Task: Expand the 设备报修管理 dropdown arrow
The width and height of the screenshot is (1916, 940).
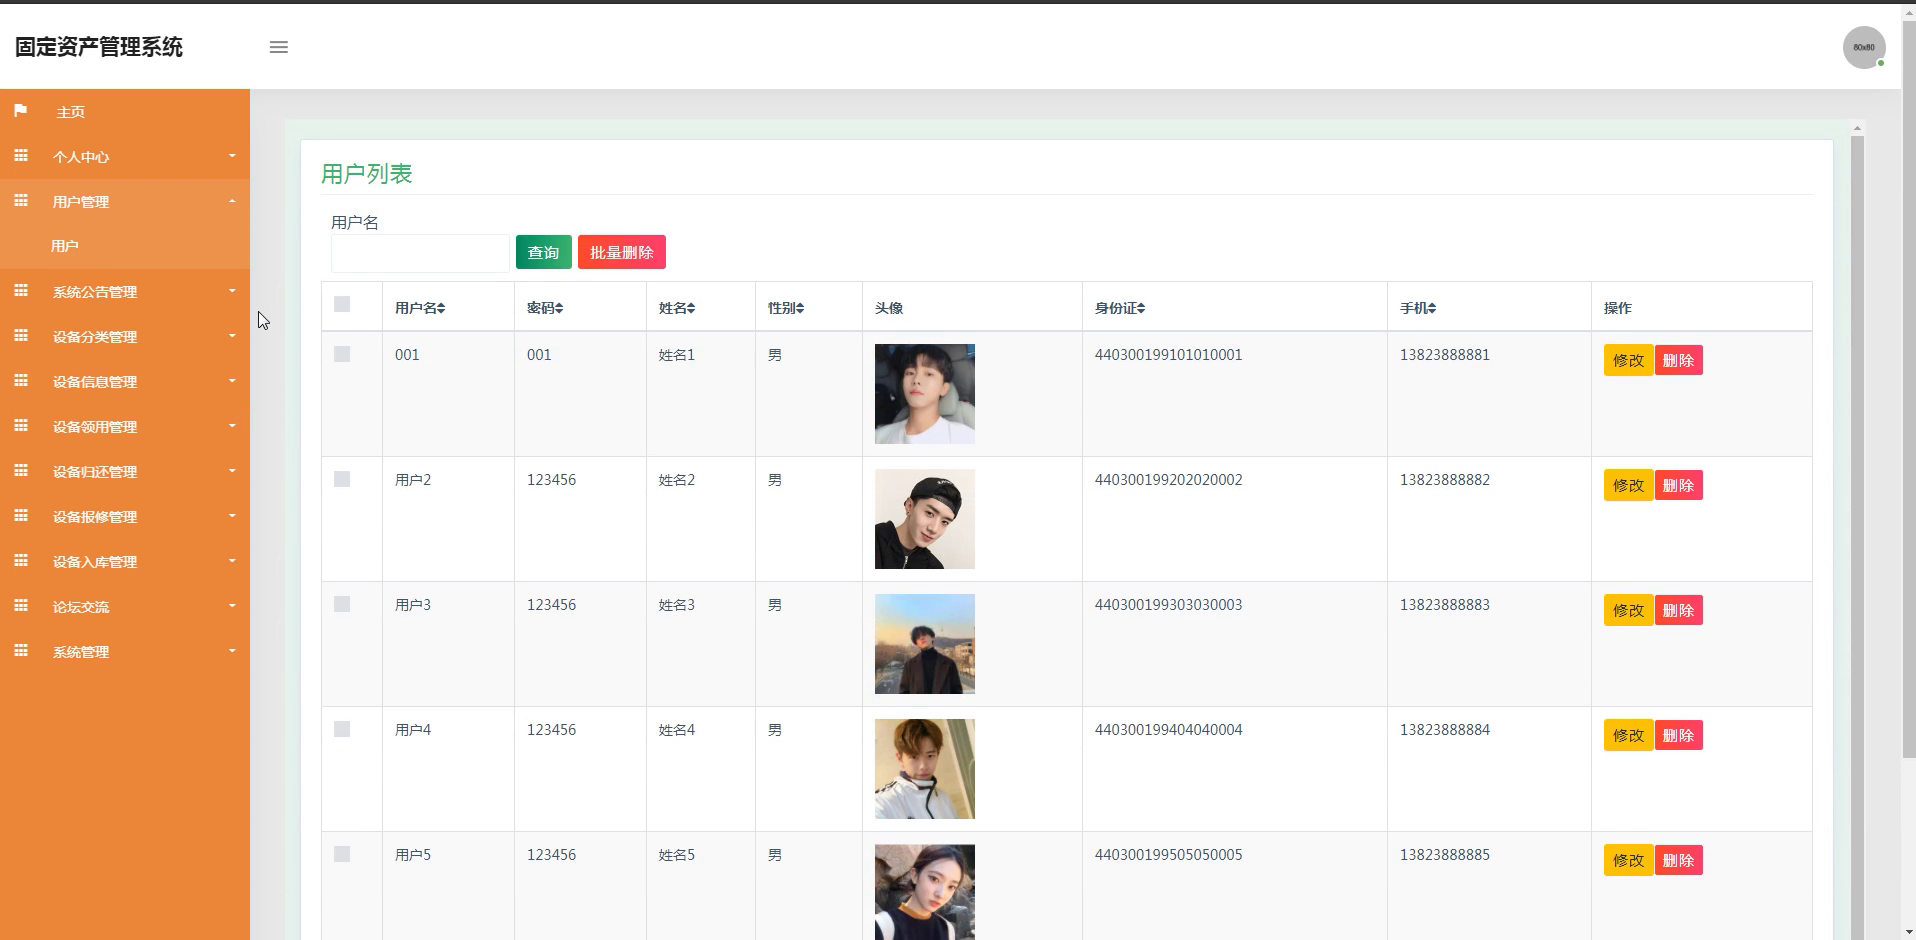Action: pos(232,516)
